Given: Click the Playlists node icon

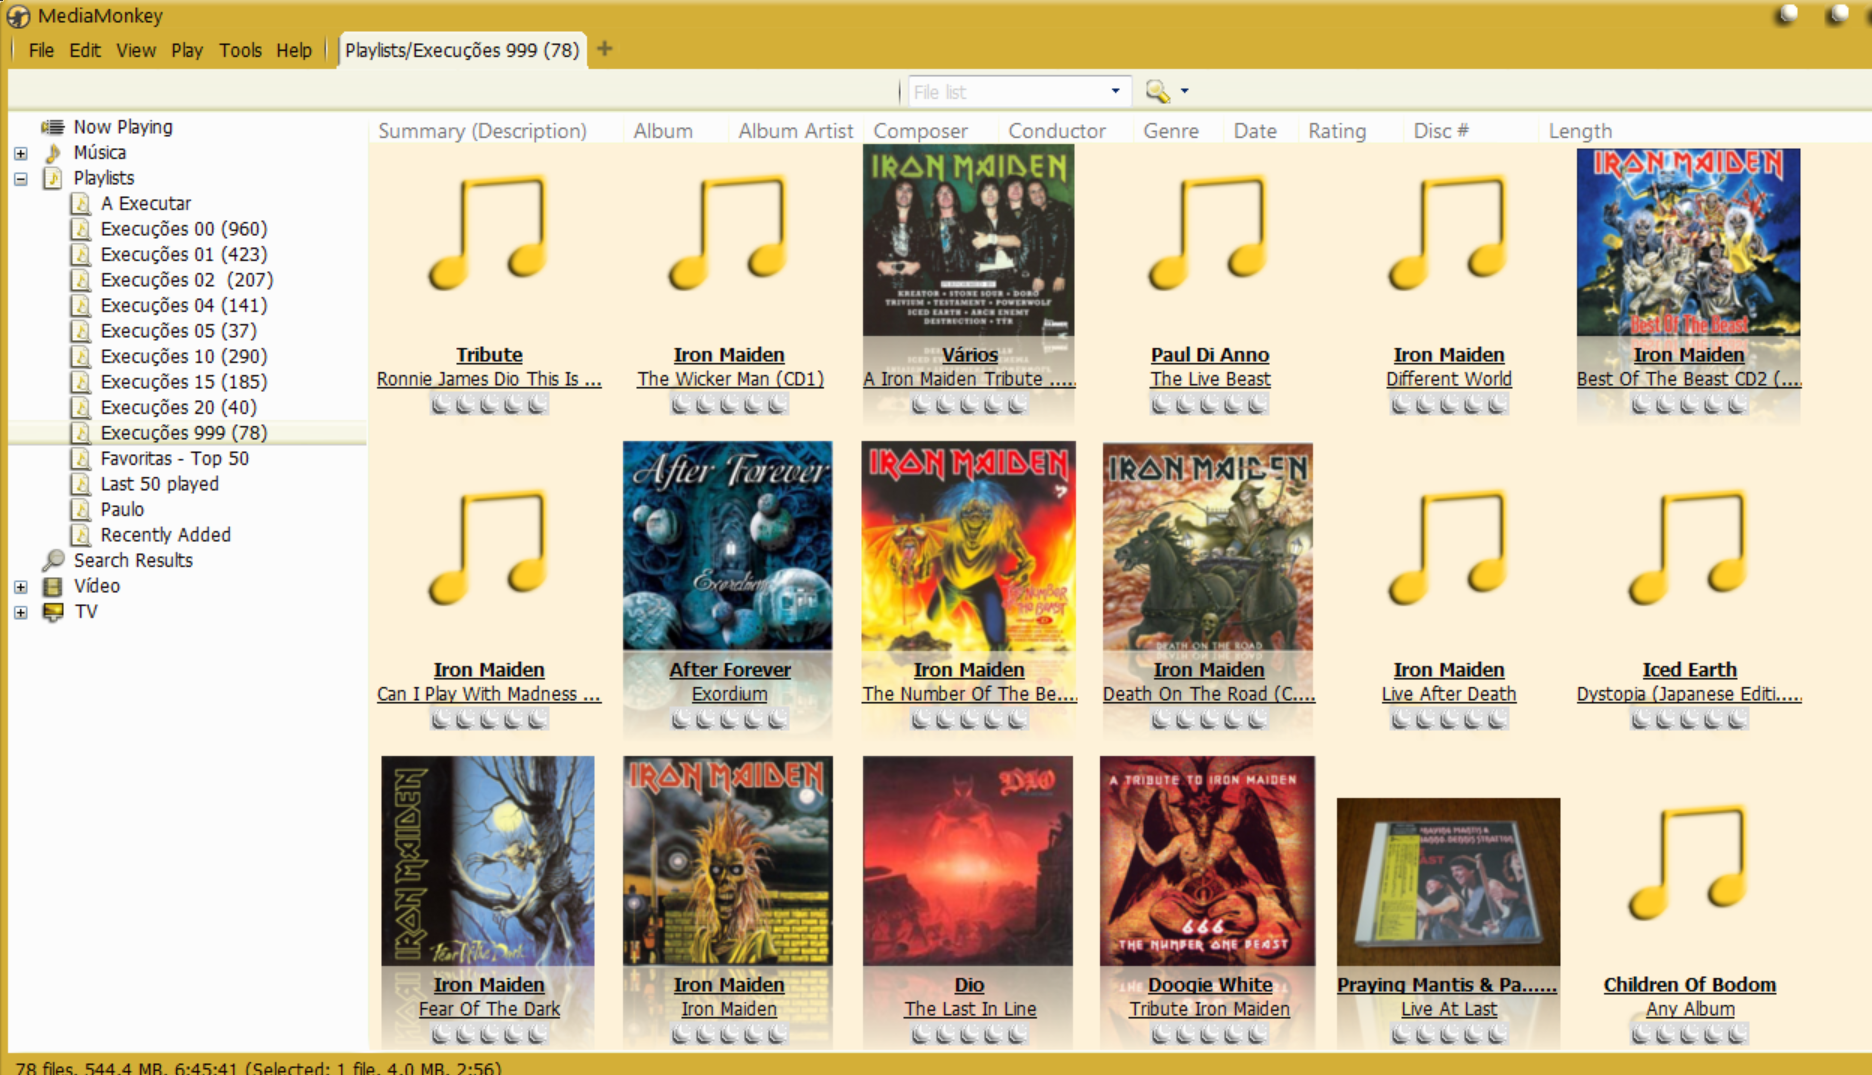Looking at the screenshot, I should (53, 178).
